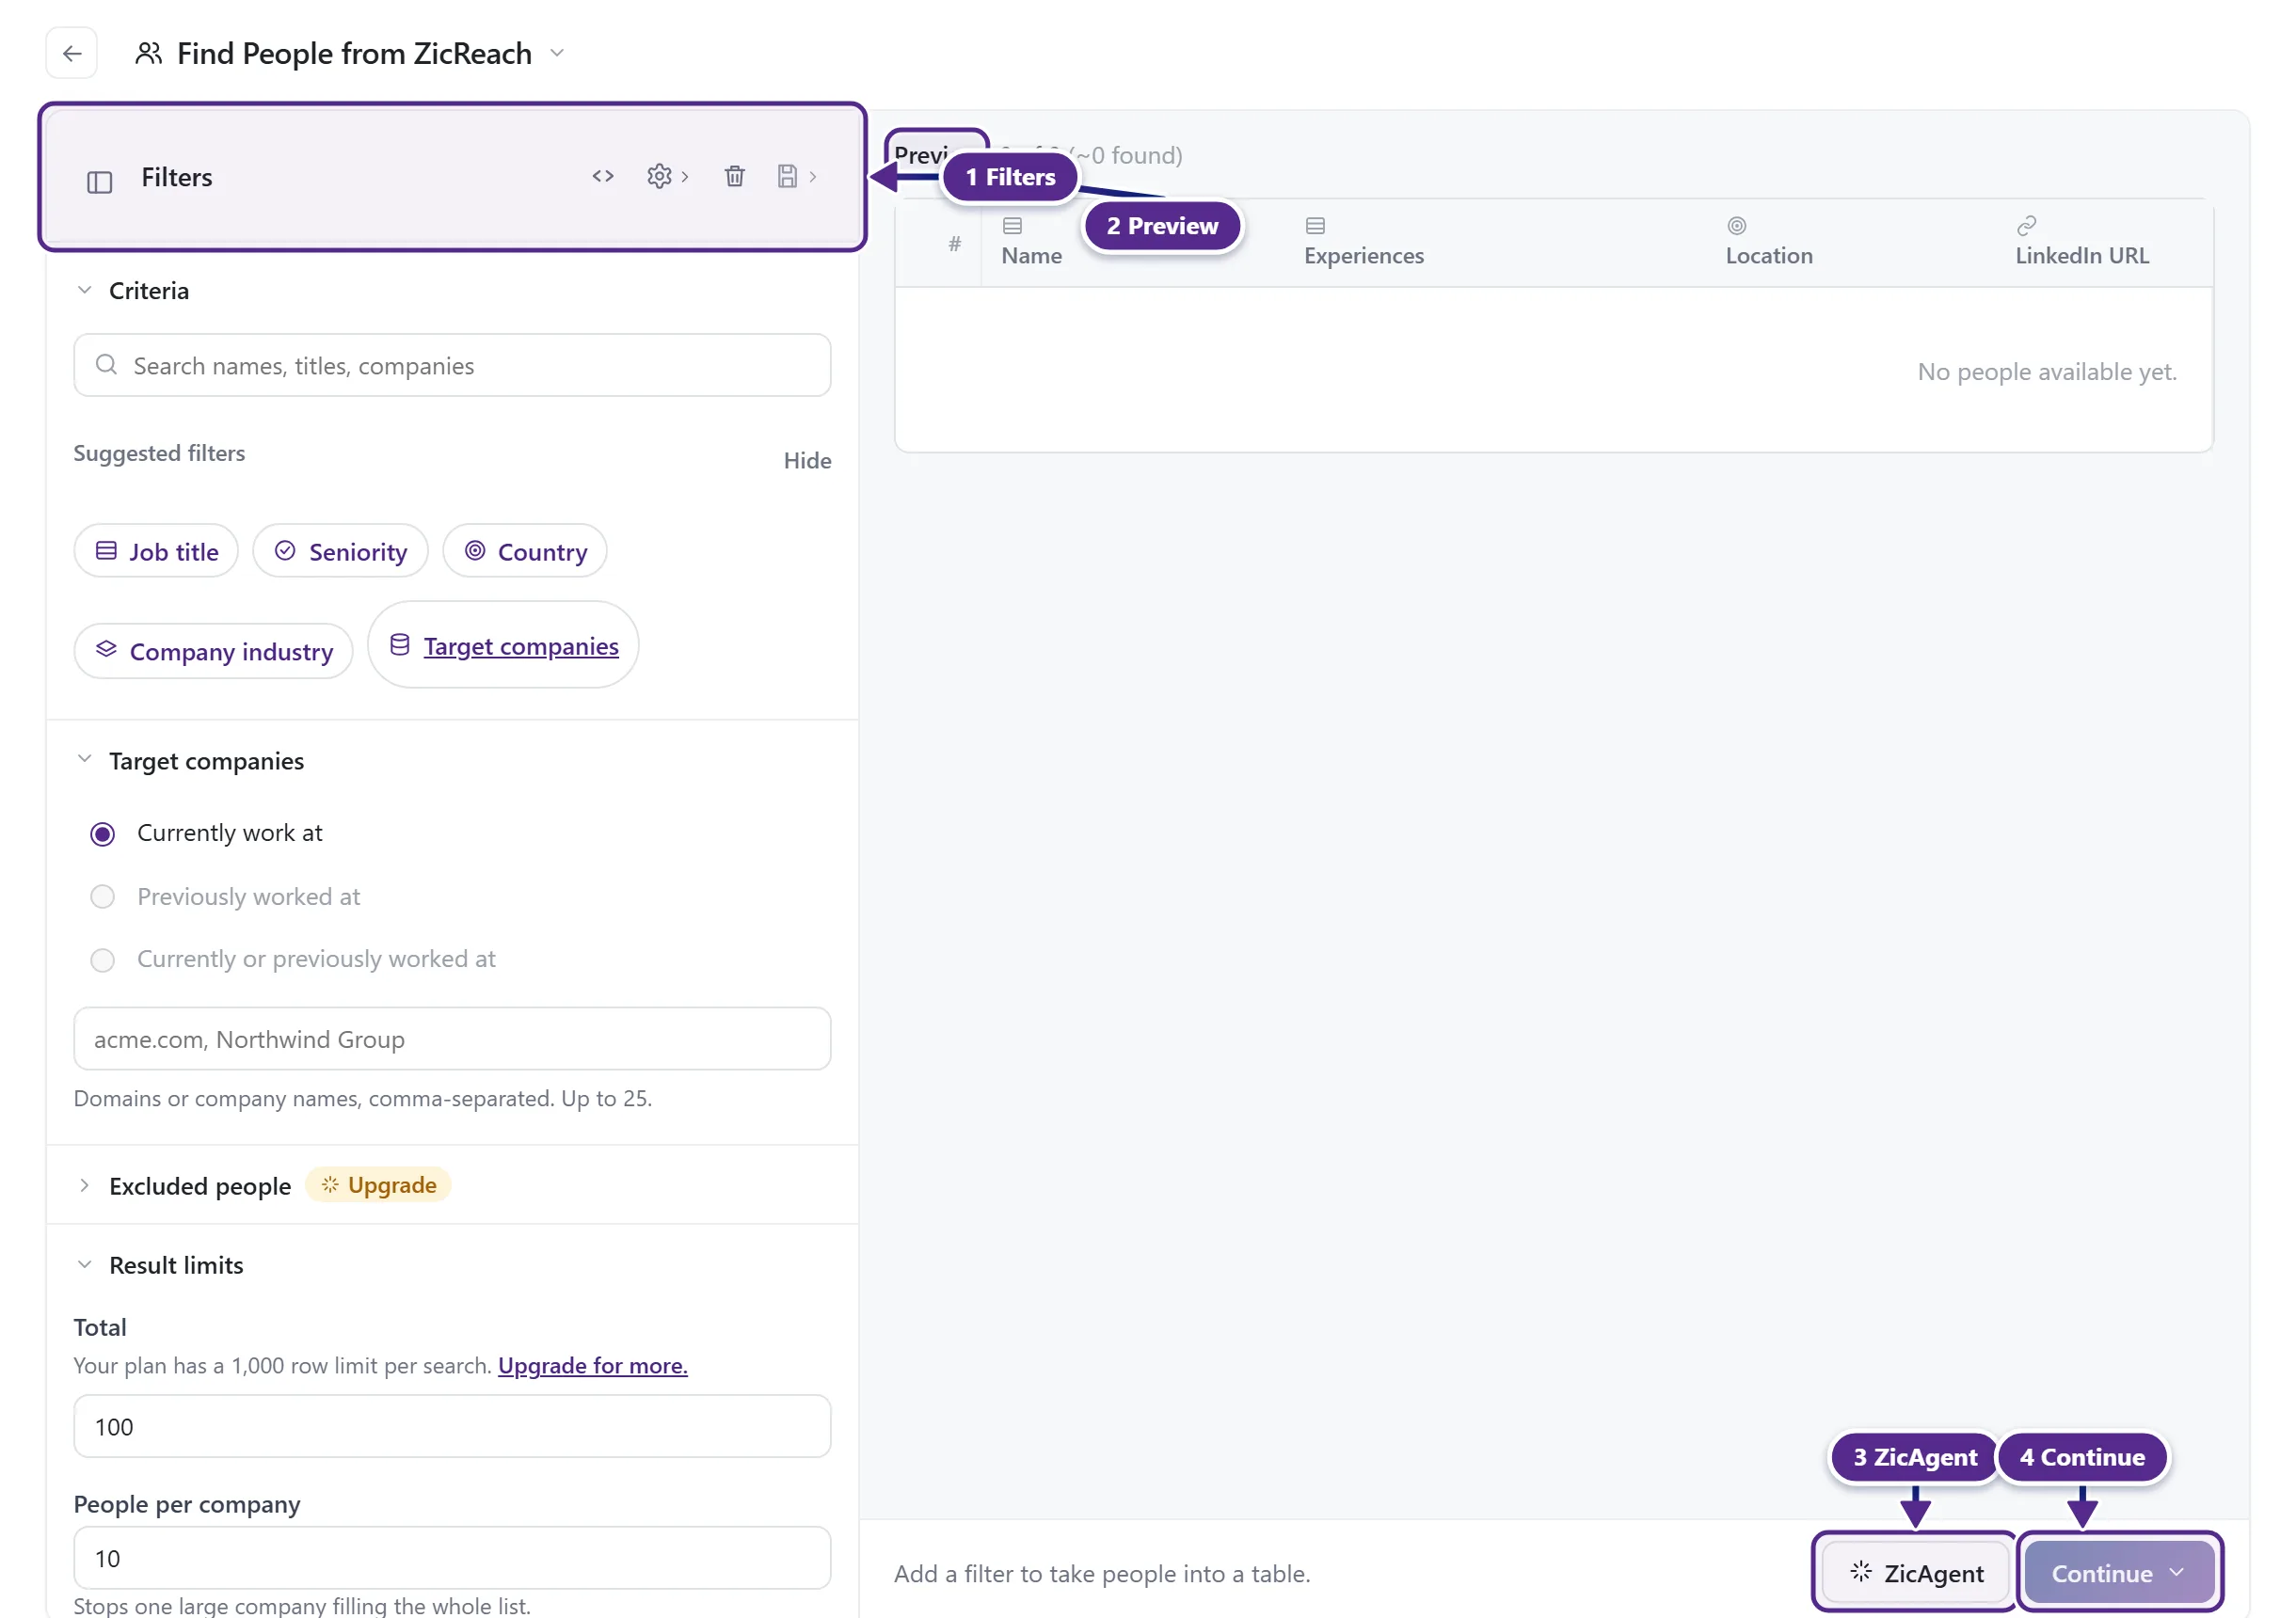This screenshot has height=1618, width=2296.
Task: Open the Upgrade for more link
Action: tap(593, 1366)
